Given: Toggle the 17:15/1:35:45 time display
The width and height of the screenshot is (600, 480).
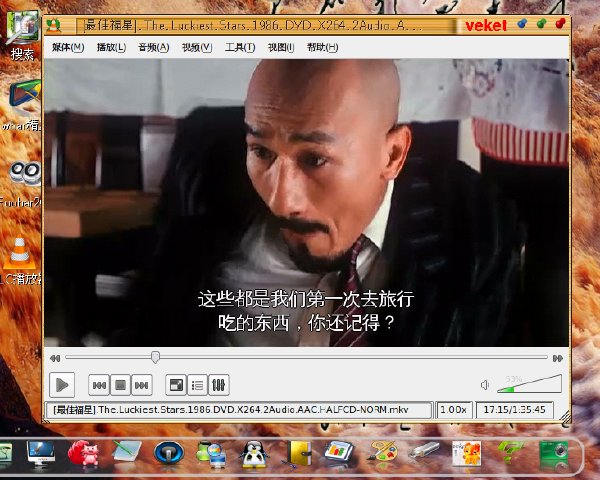Looking at the screenshot, I should pyautogui.click(x=514, y=410).
